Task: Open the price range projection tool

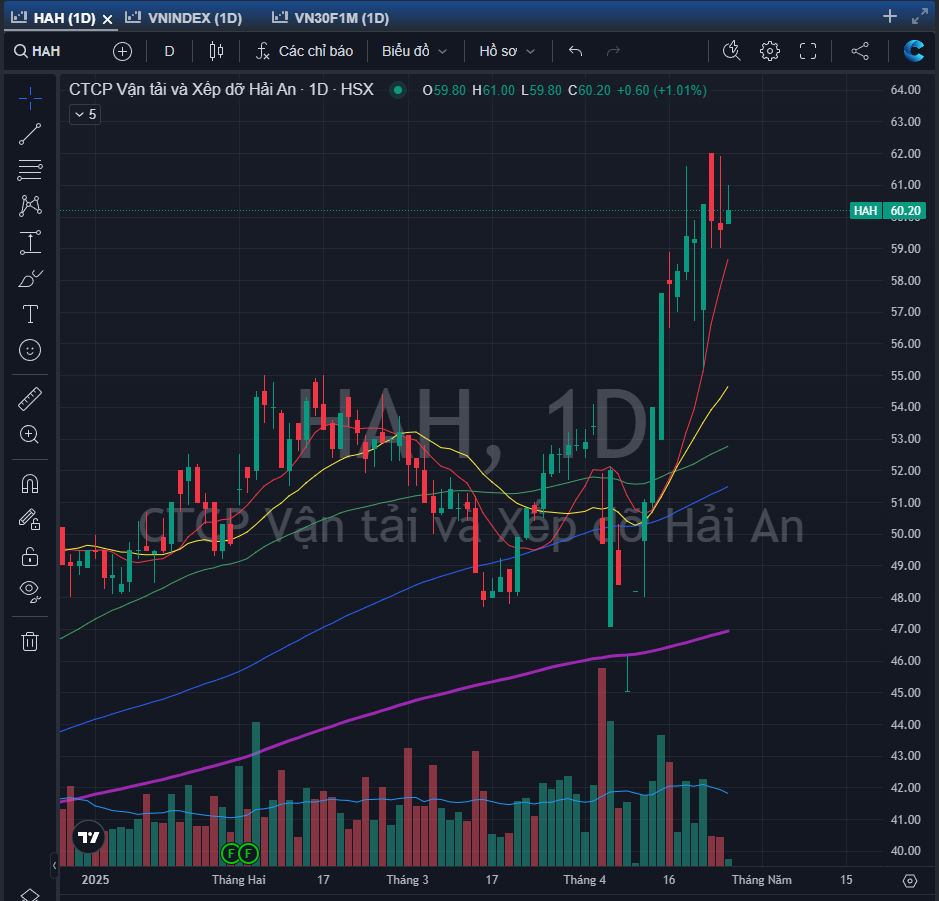Action: pos(30,242)
